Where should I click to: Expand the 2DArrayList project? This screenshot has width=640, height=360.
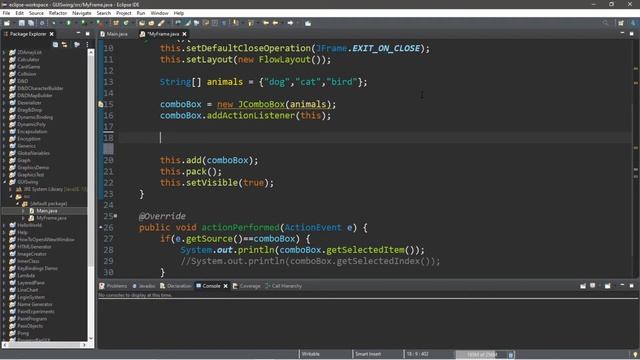(x=4, y=52)
